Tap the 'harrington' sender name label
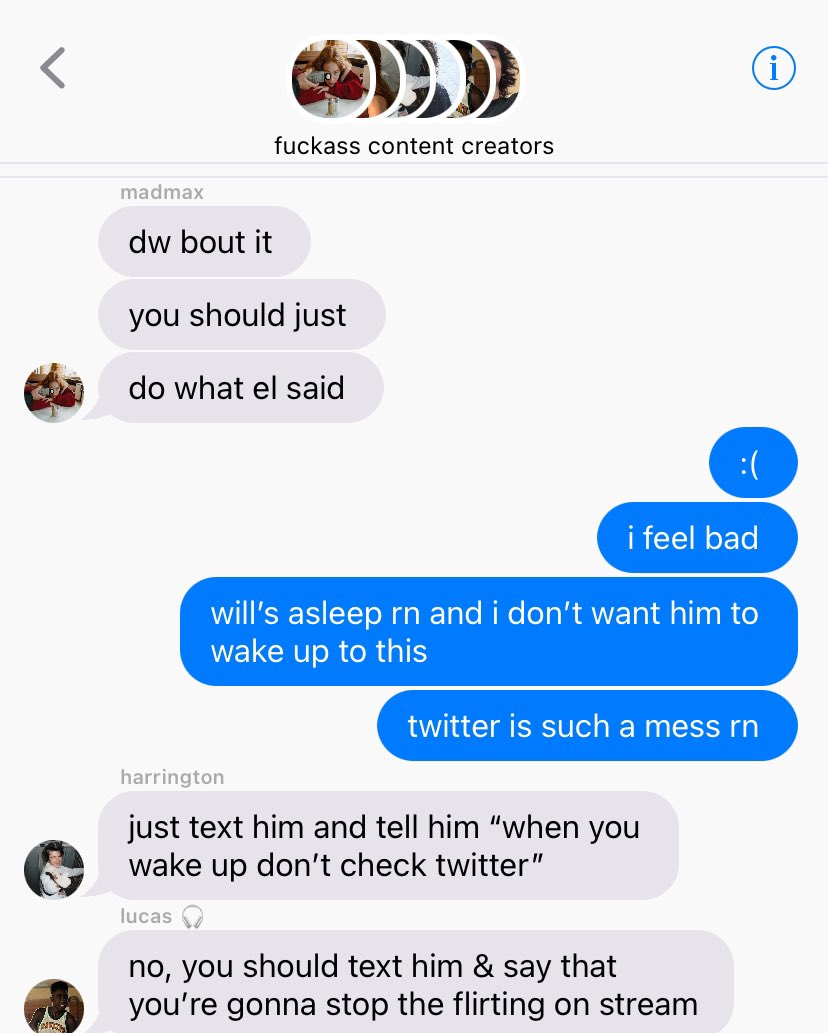 (x=173, y=777)
